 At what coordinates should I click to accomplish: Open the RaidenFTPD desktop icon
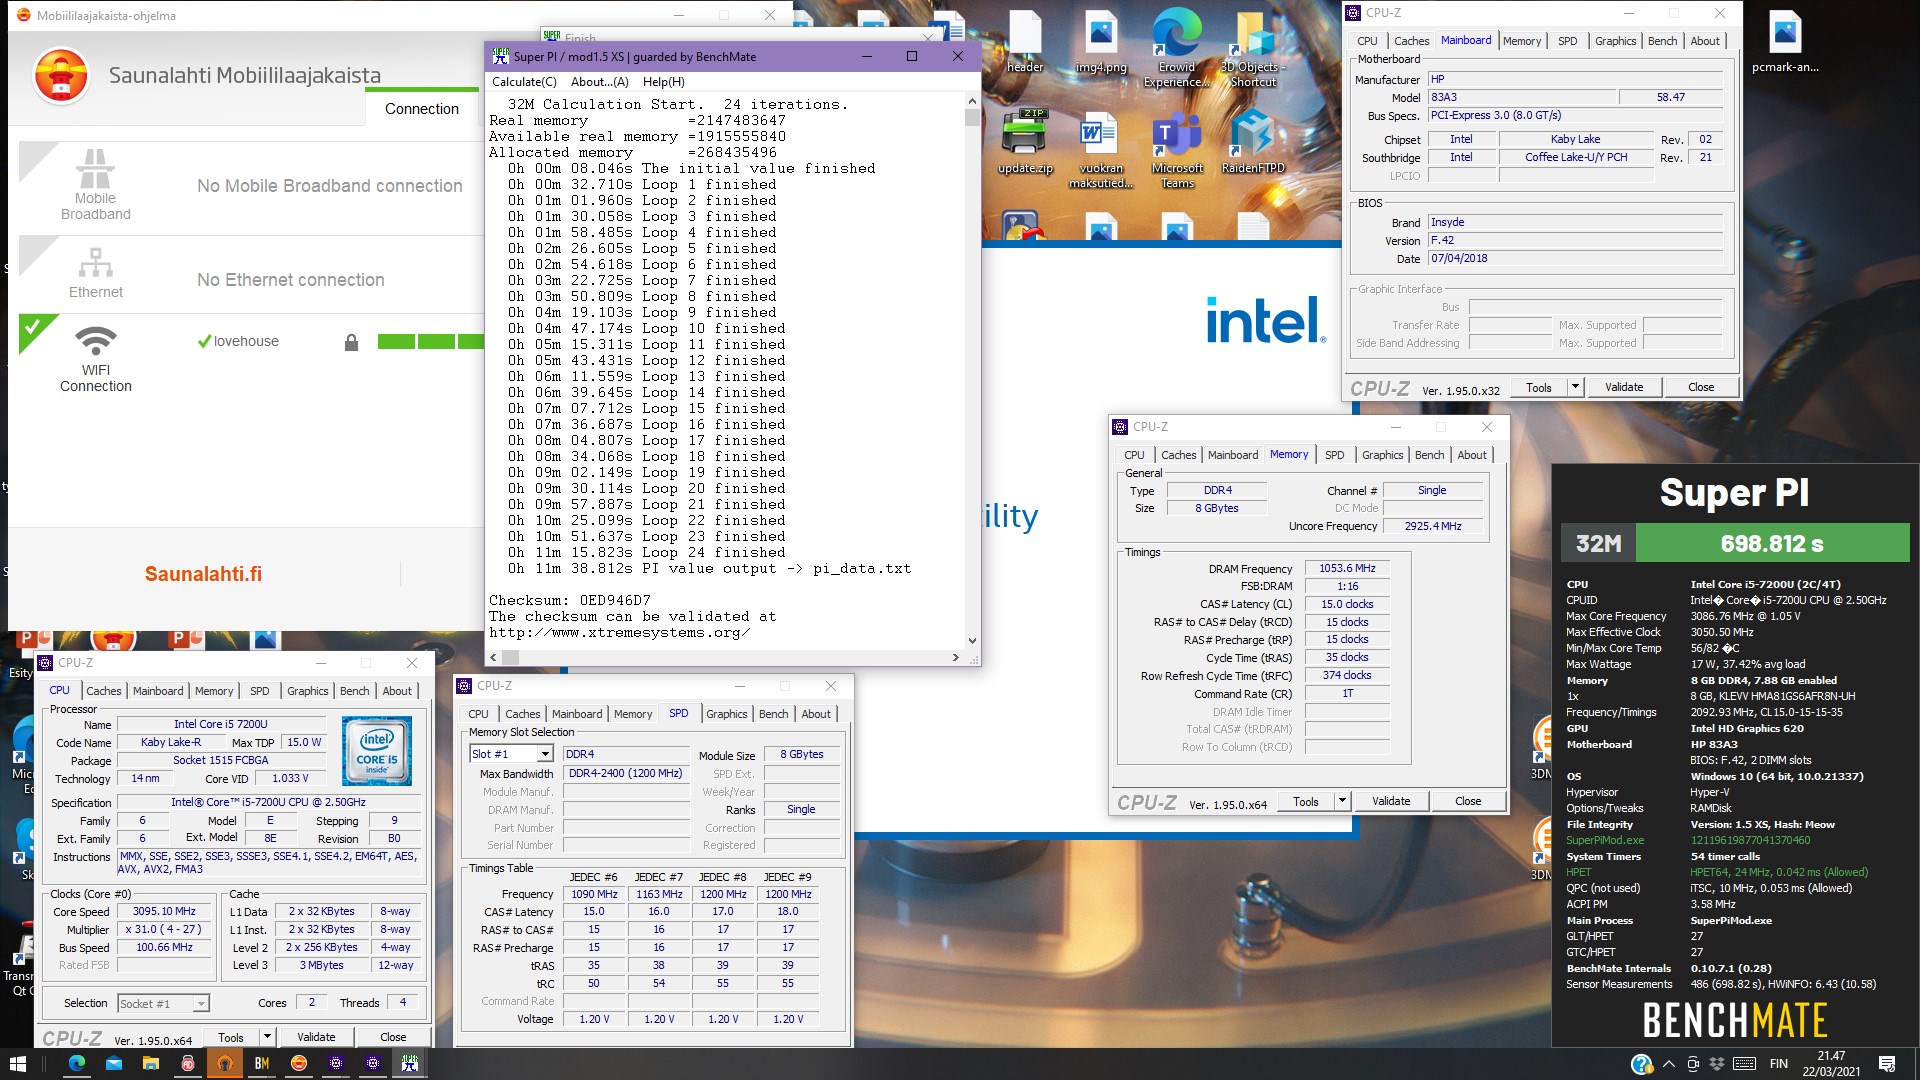point(1253,142)
